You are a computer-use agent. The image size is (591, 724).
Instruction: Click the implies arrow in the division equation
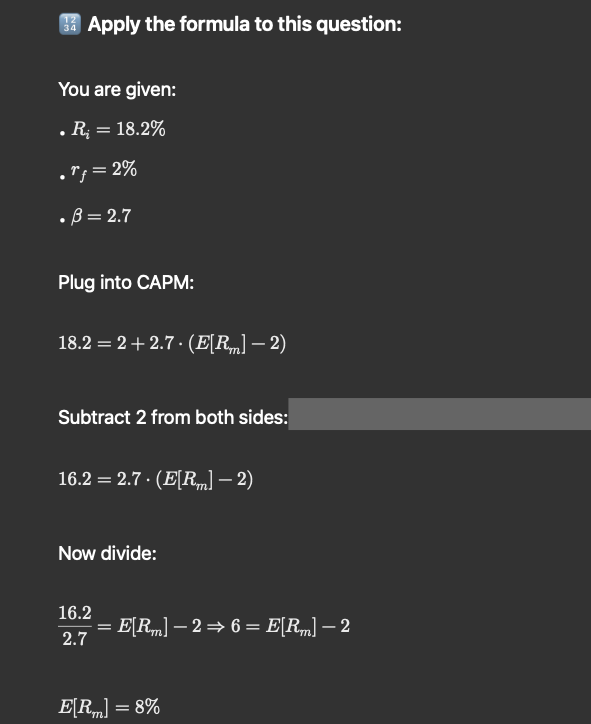(x=216, y=627)
